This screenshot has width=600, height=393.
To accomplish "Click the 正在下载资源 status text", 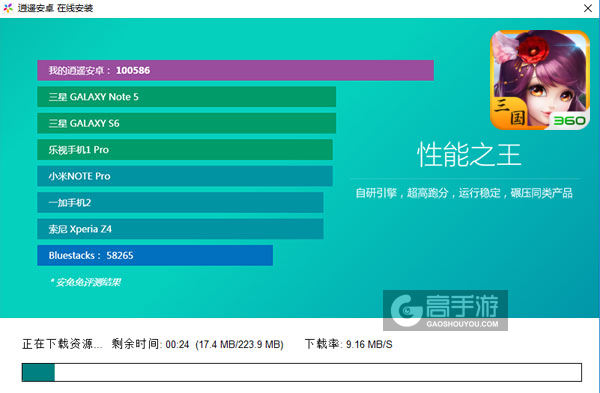I will click(x=62, y=344).
